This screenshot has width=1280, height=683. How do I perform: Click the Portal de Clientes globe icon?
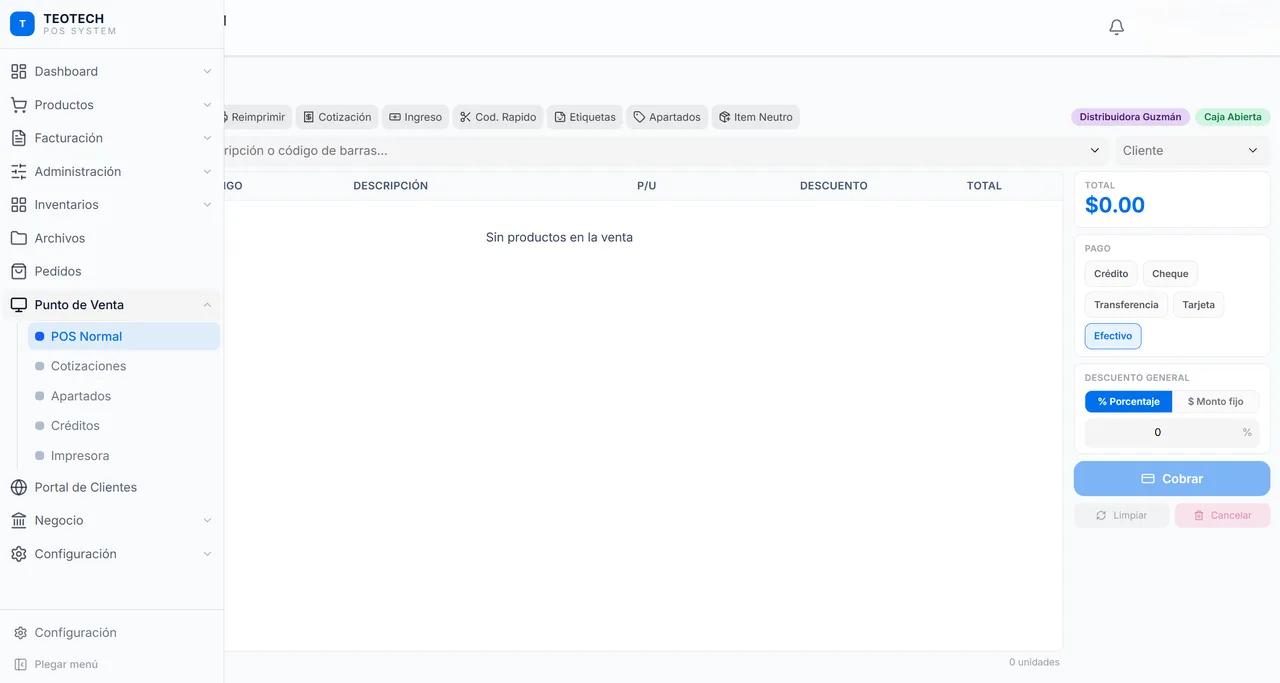18,487
